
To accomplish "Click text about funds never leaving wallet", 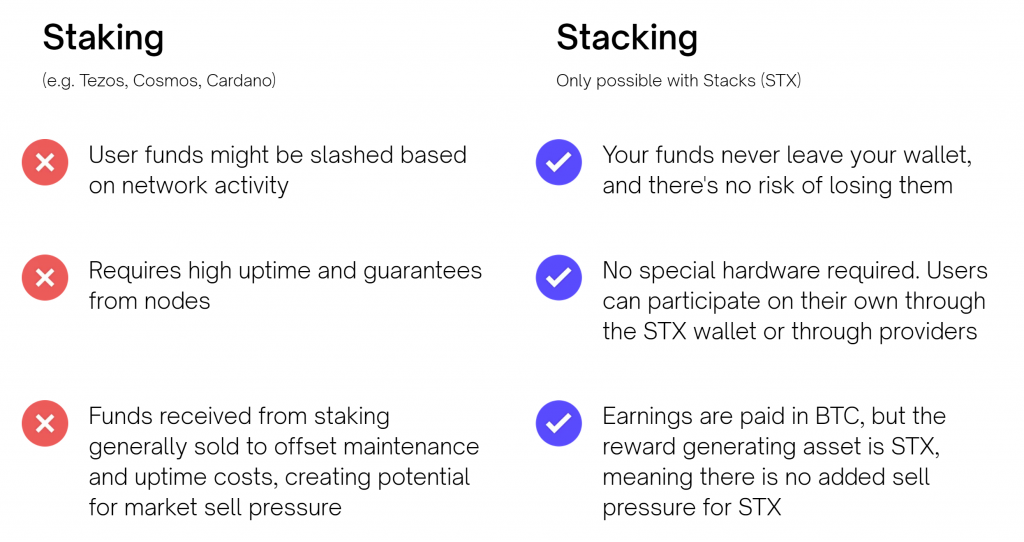I will [x=787, y=170].
